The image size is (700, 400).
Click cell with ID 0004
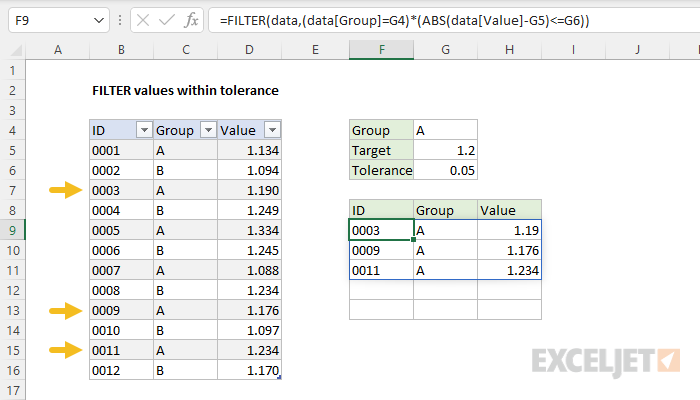121,210
